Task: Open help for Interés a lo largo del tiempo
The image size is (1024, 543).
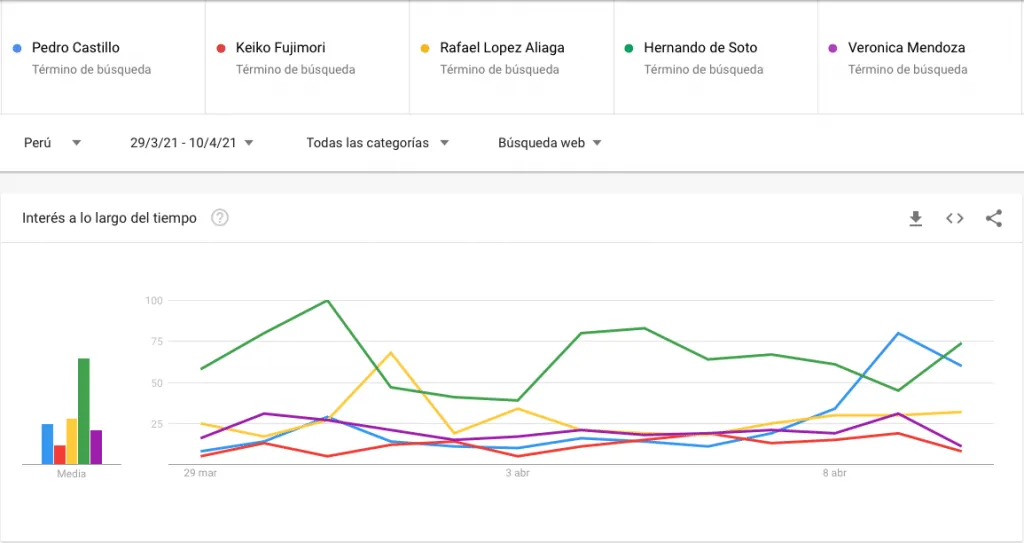Action: click(x=220, y=218)
